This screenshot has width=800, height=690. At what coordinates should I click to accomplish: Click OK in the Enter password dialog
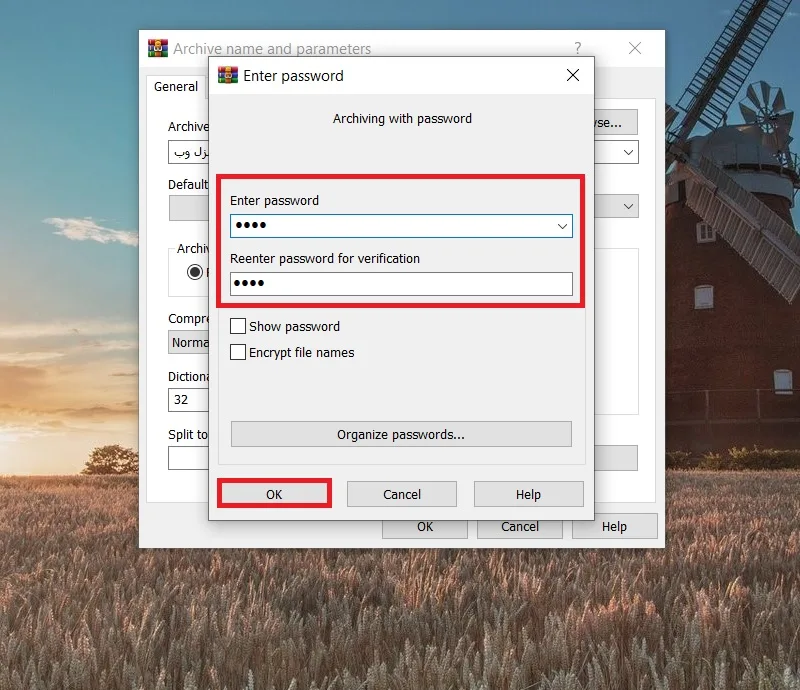tap(274, 494)
